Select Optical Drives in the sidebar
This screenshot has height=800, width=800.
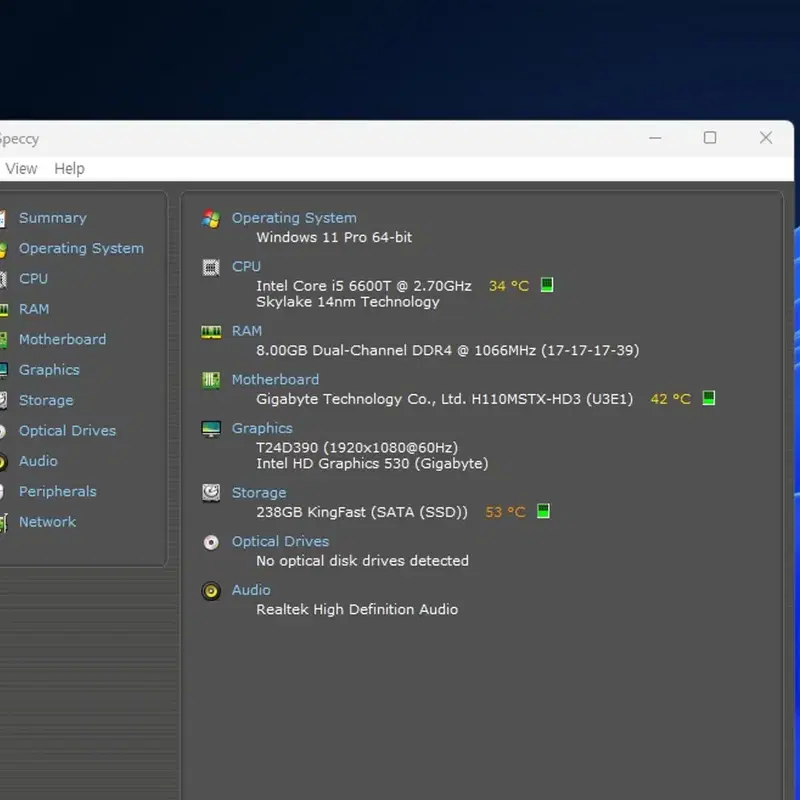tap(67, 431)
